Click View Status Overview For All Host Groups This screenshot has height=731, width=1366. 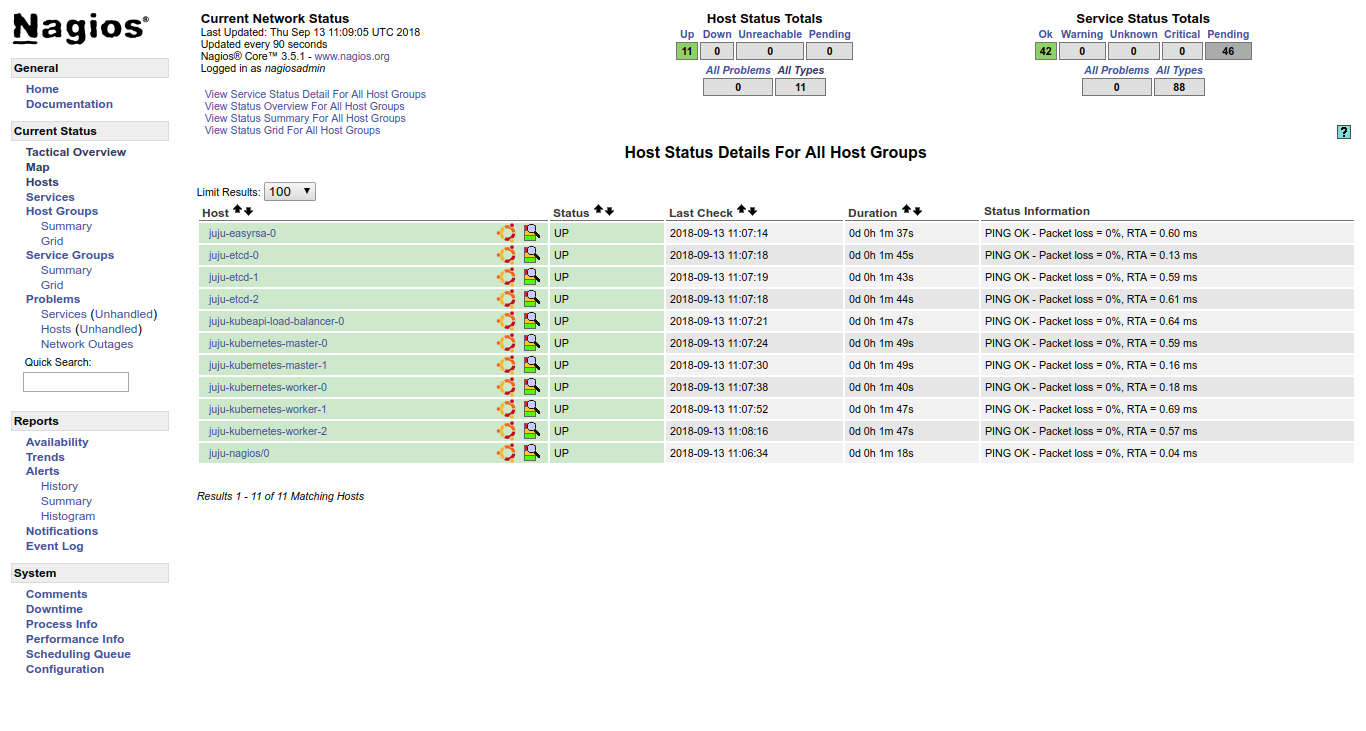(x=305, y=106)
